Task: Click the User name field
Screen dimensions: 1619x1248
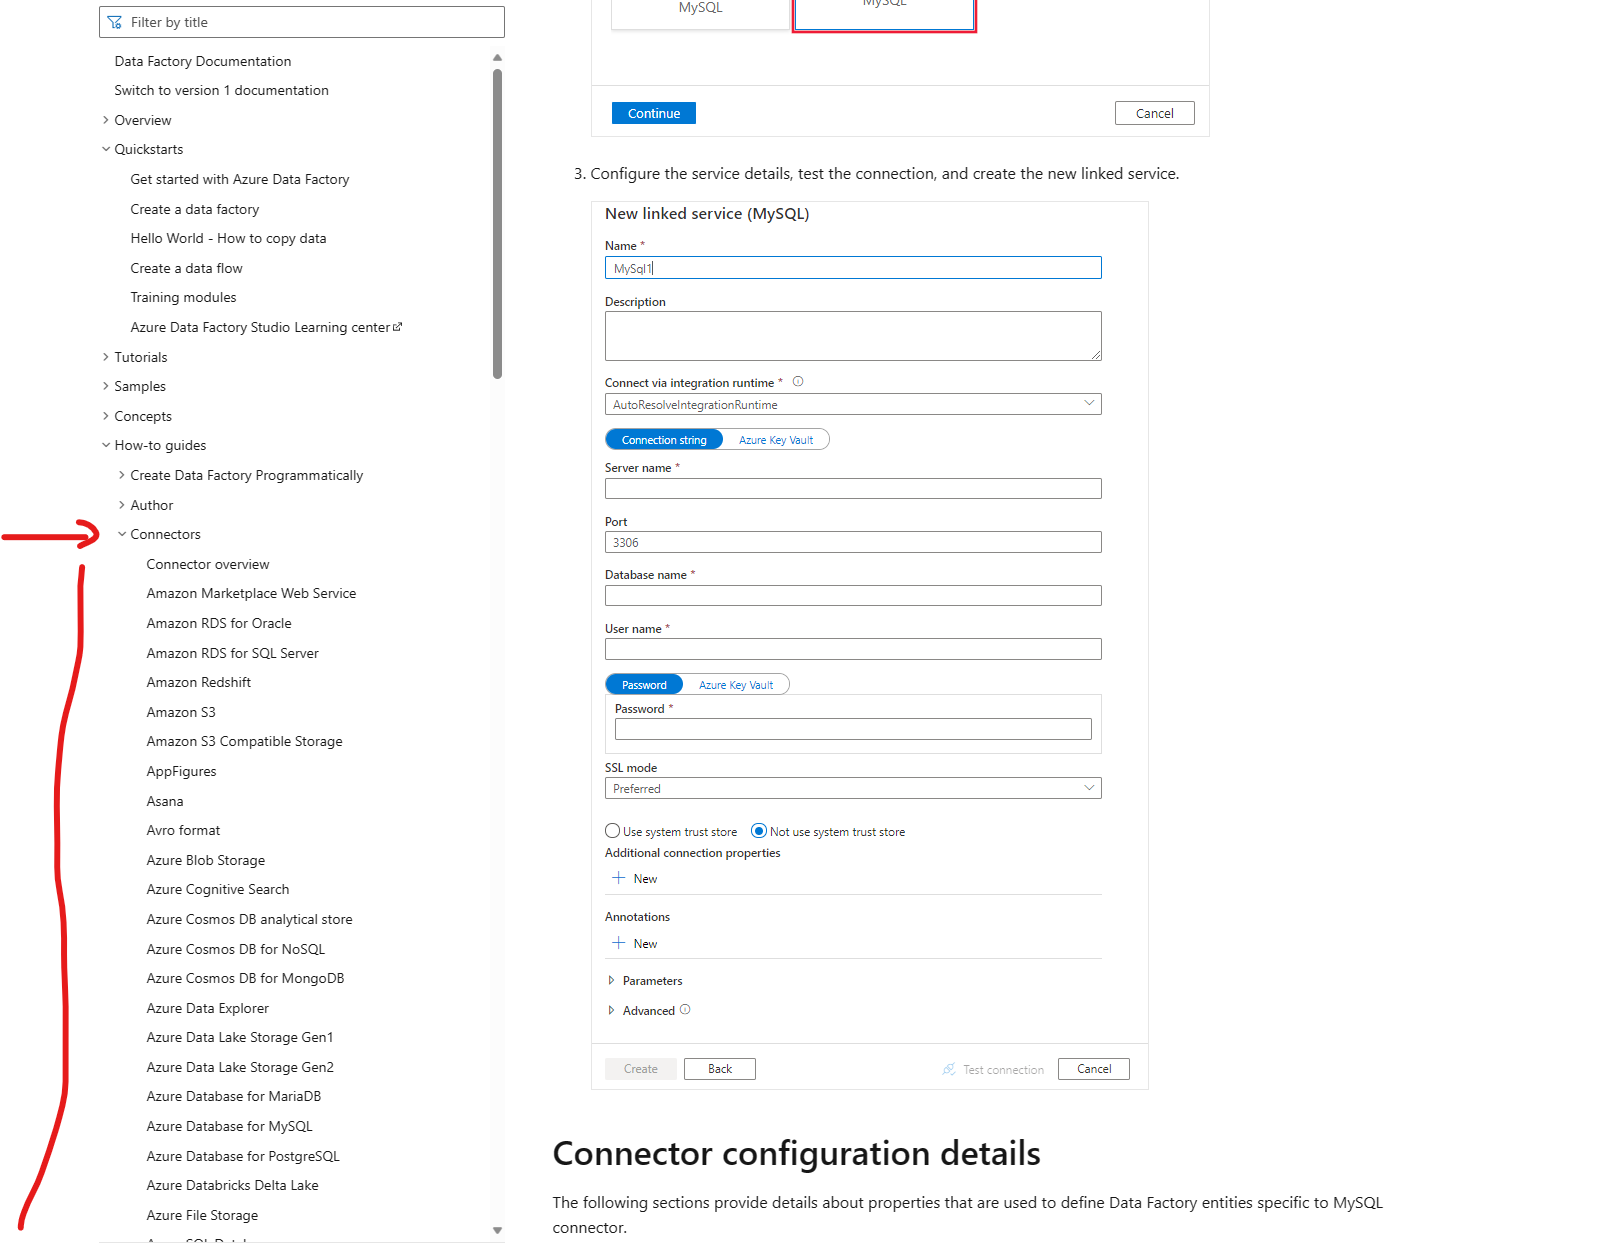Action: tap(853, 649)
